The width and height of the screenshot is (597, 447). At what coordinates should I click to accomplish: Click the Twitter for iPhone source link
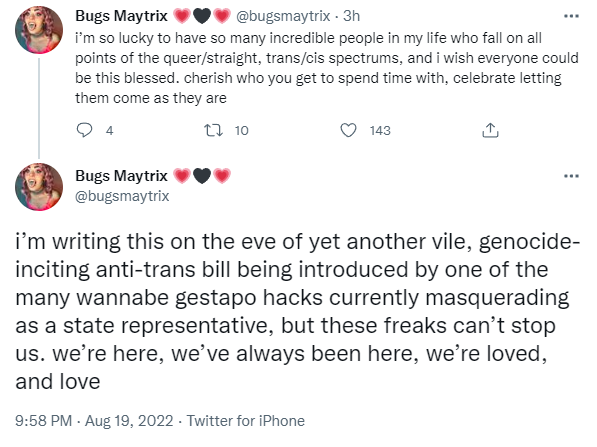coord(246,421)
